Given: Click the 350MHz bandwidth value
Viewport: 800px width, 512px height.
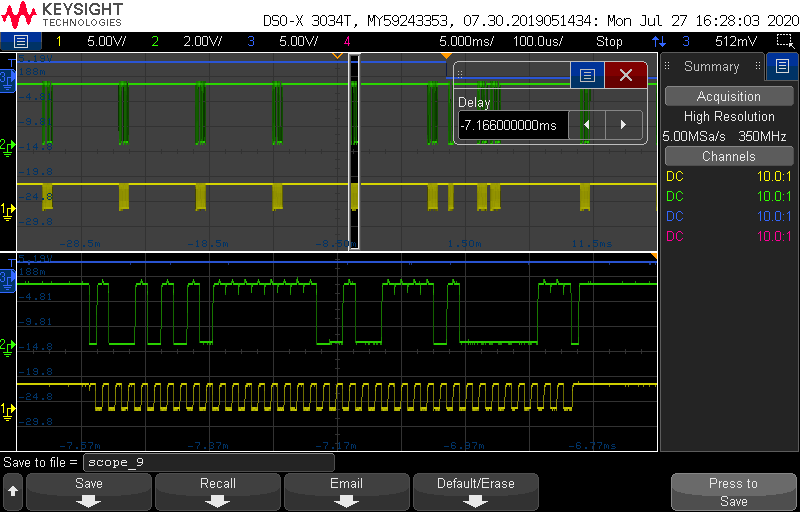Looking at the screenshot, I should point(762,137).
